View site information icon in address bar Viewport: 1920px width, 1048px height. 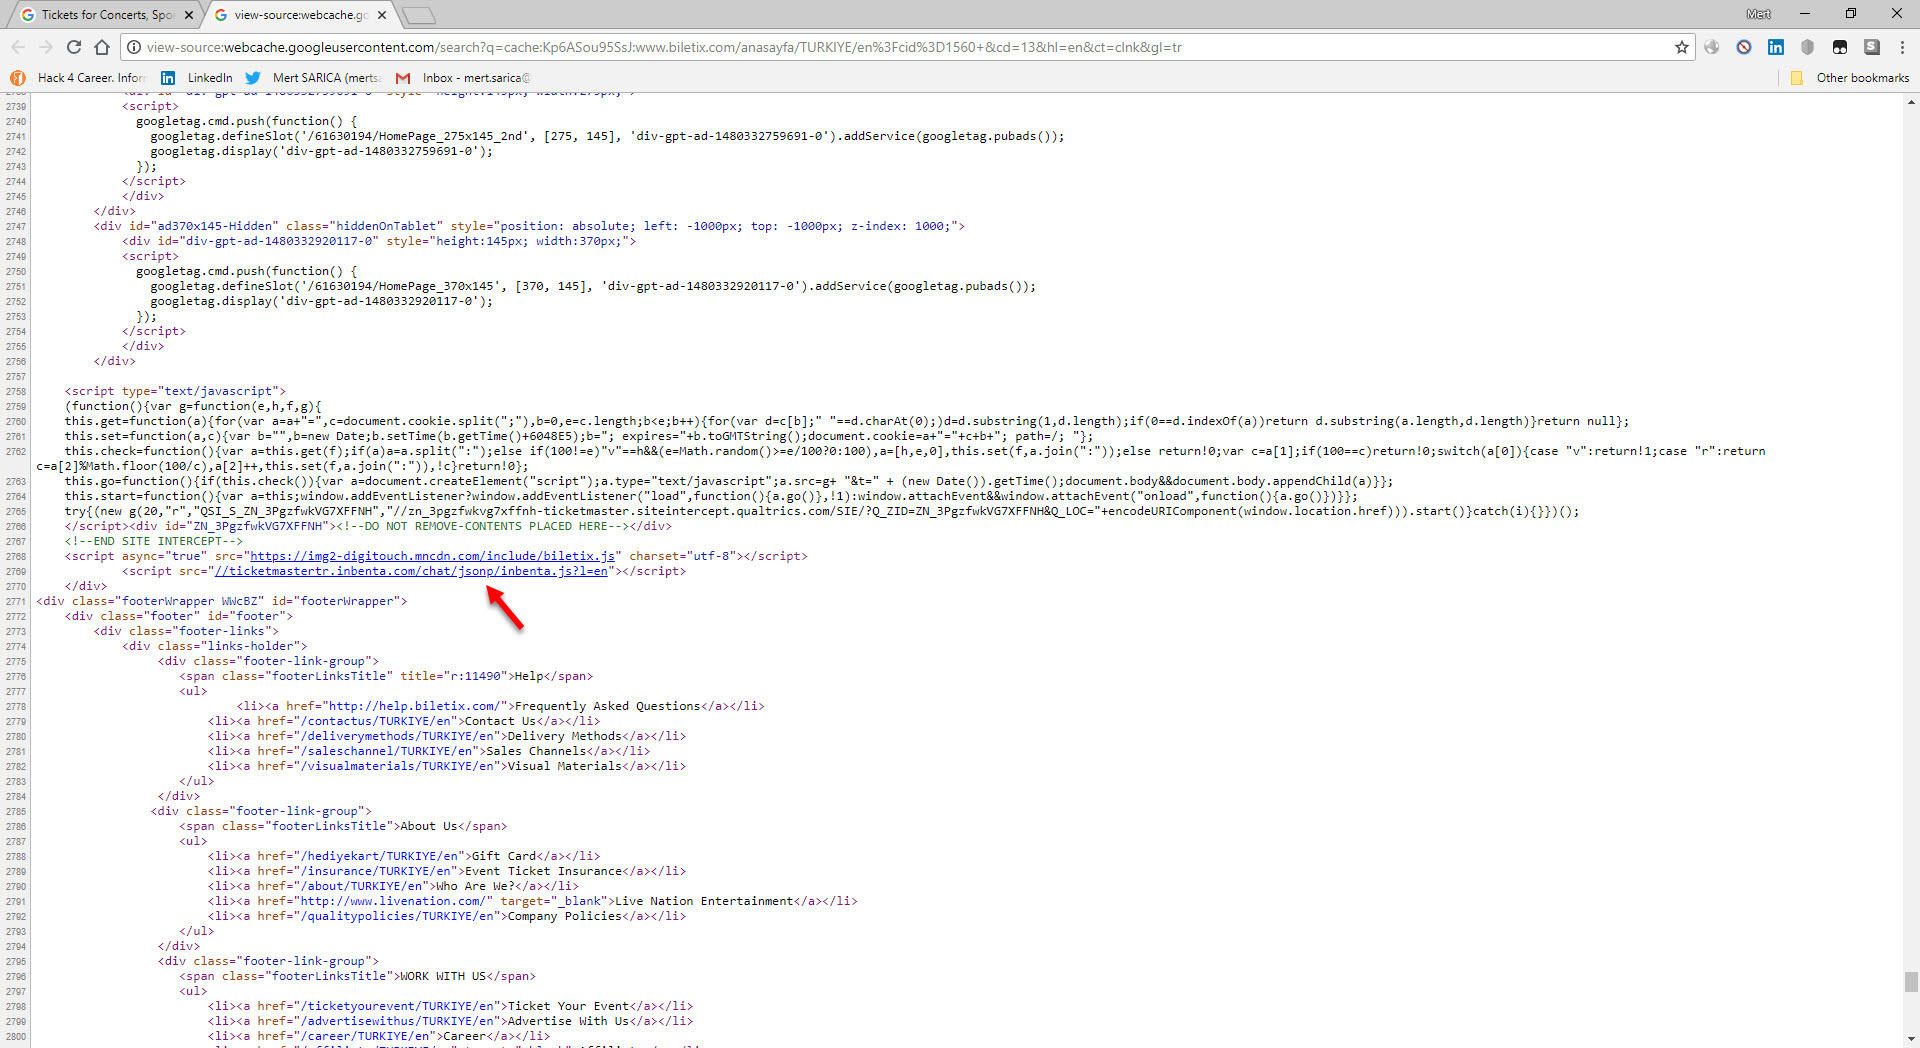pyautogui.click(x=133, y=47)
